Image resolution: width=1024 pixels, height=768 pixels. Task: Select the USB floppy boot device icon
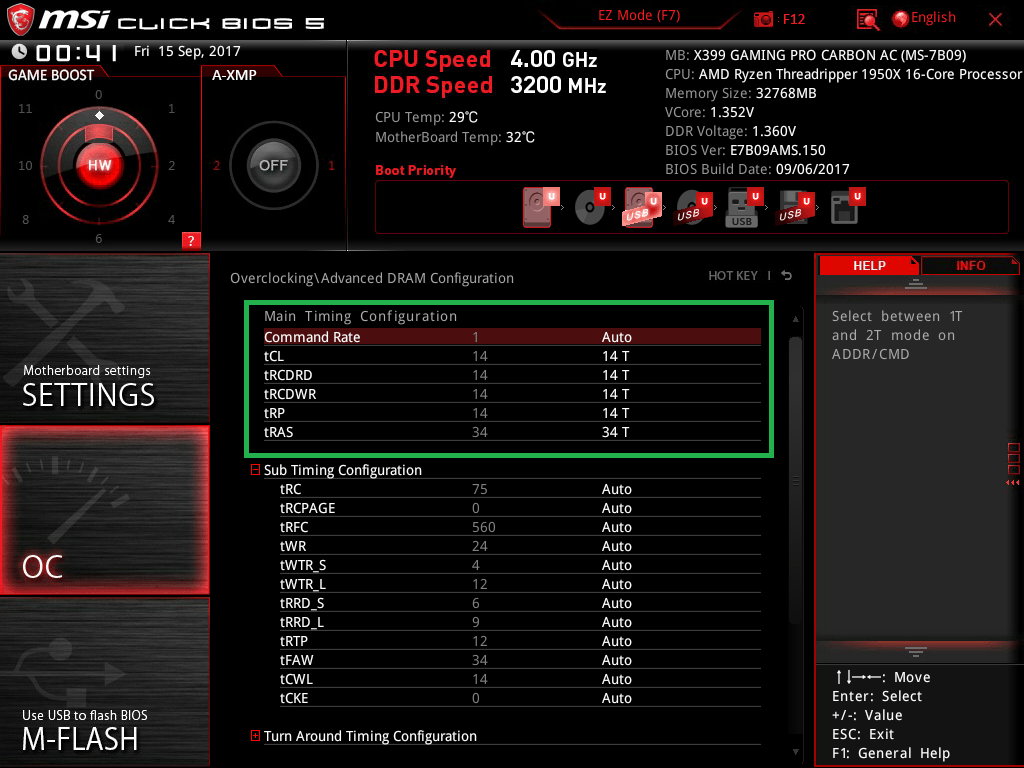pos(794,208)
